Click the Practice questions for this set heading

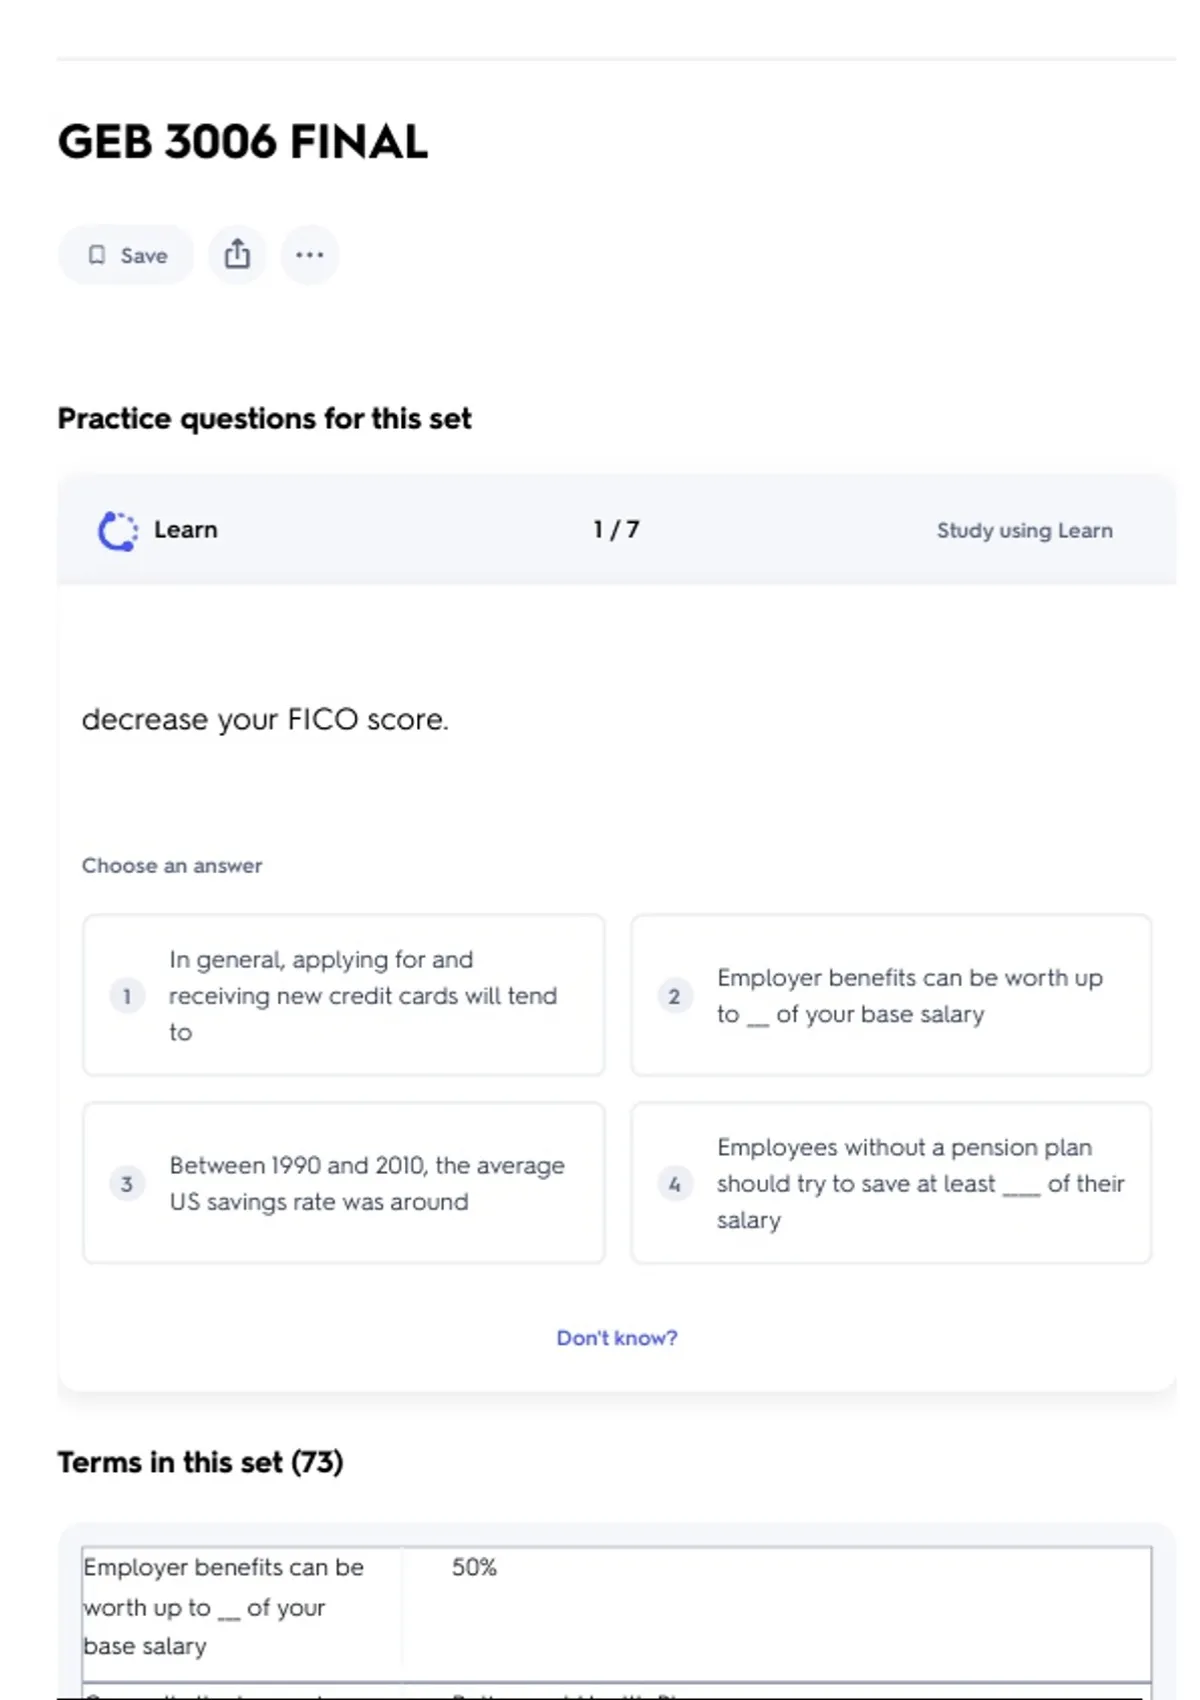(x=264, y=419)
